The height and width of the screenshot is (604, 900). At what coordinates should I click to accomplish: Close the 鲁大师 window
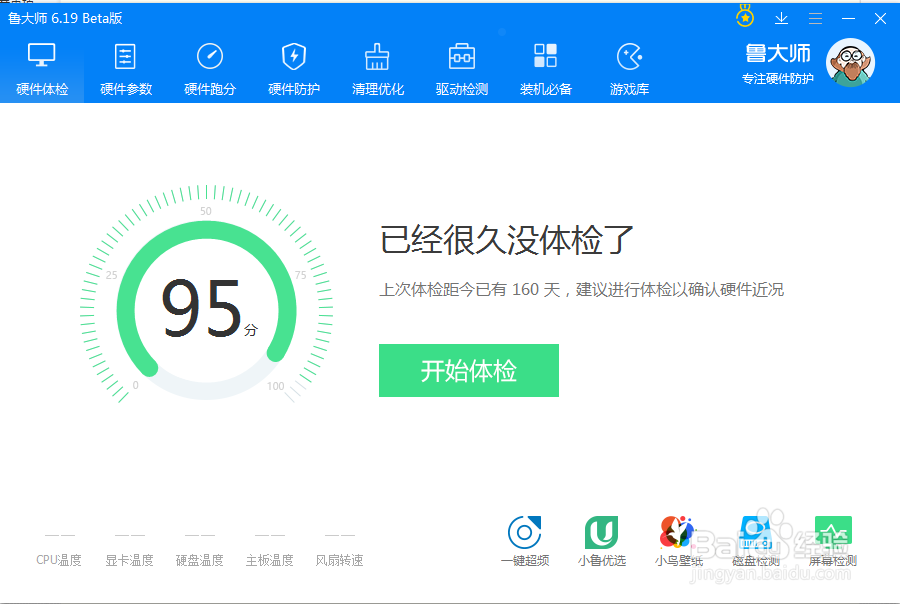pos(880,18)
